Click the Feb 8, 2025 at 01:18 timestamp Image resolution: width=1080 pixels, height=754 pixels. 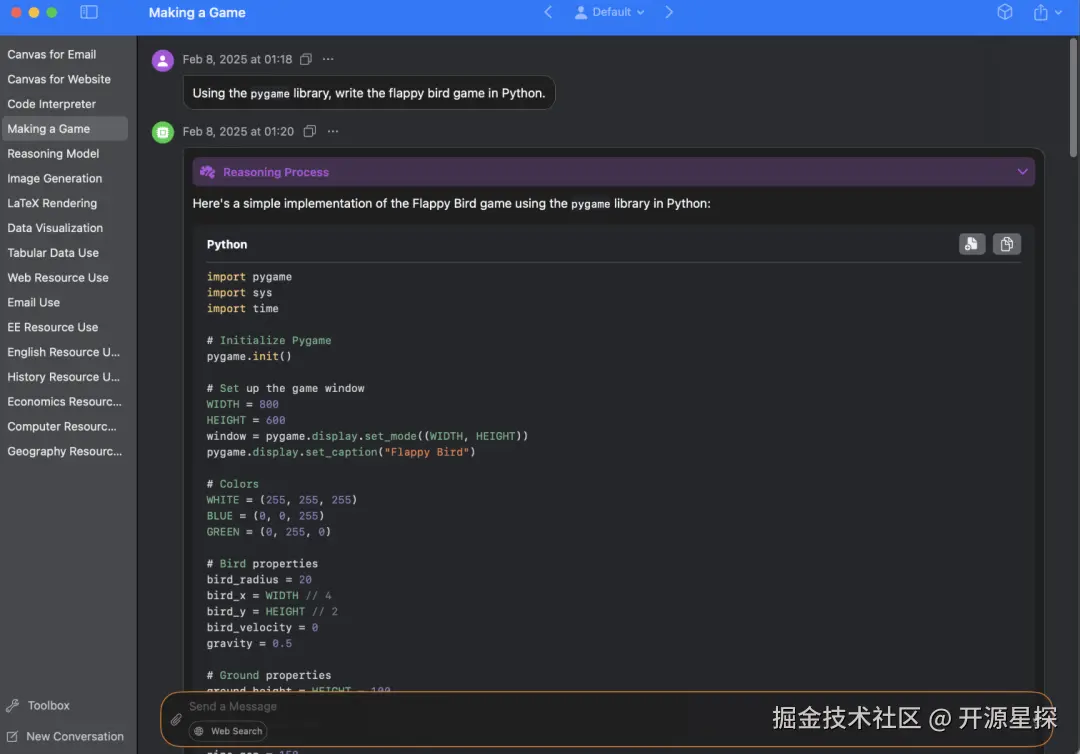pos(237,59)
